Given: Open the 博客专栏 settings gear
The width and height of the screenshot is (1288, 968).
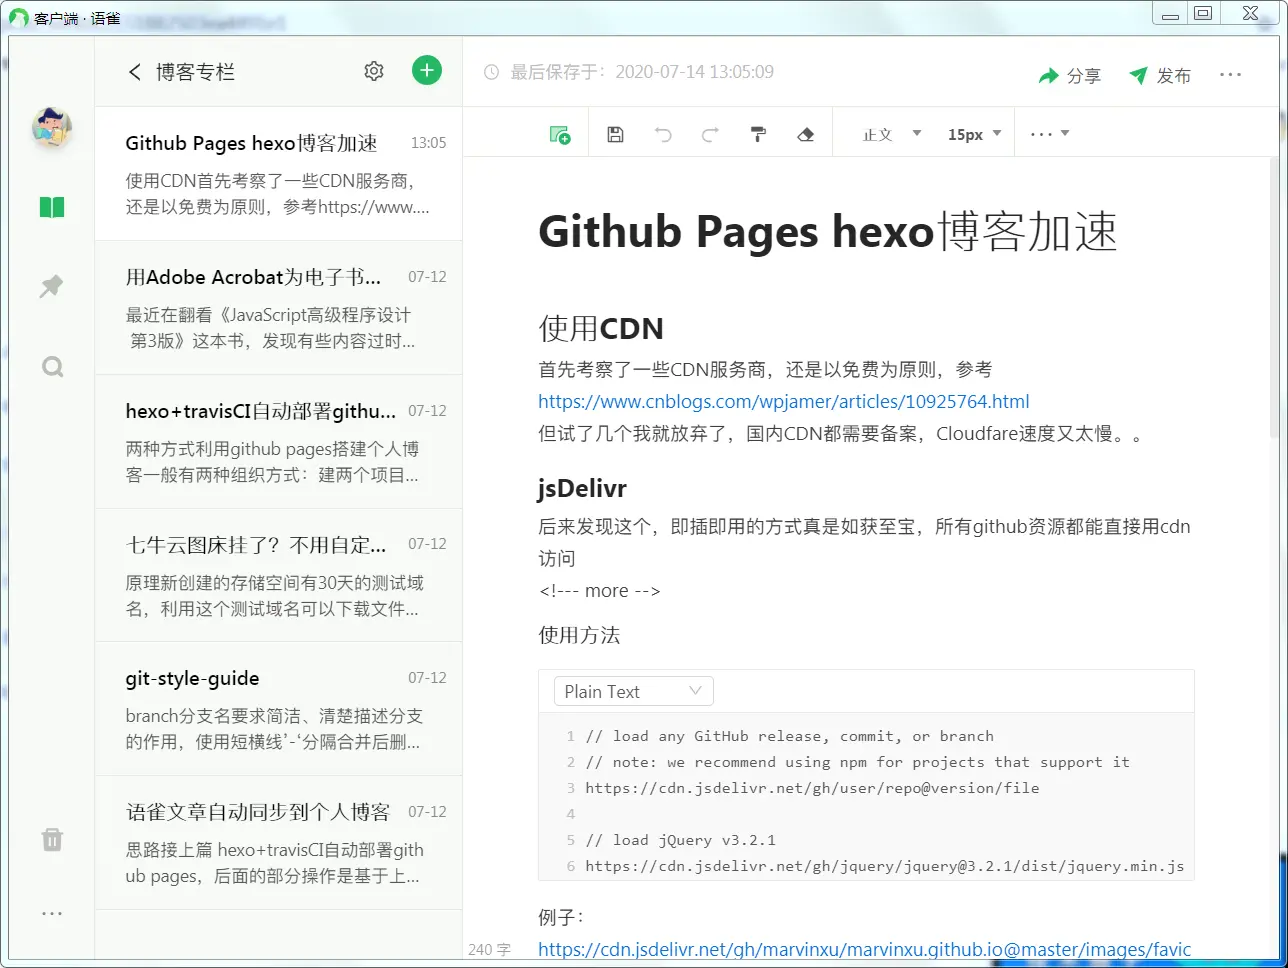Looking at the screenshot, I should pos(374,71).
